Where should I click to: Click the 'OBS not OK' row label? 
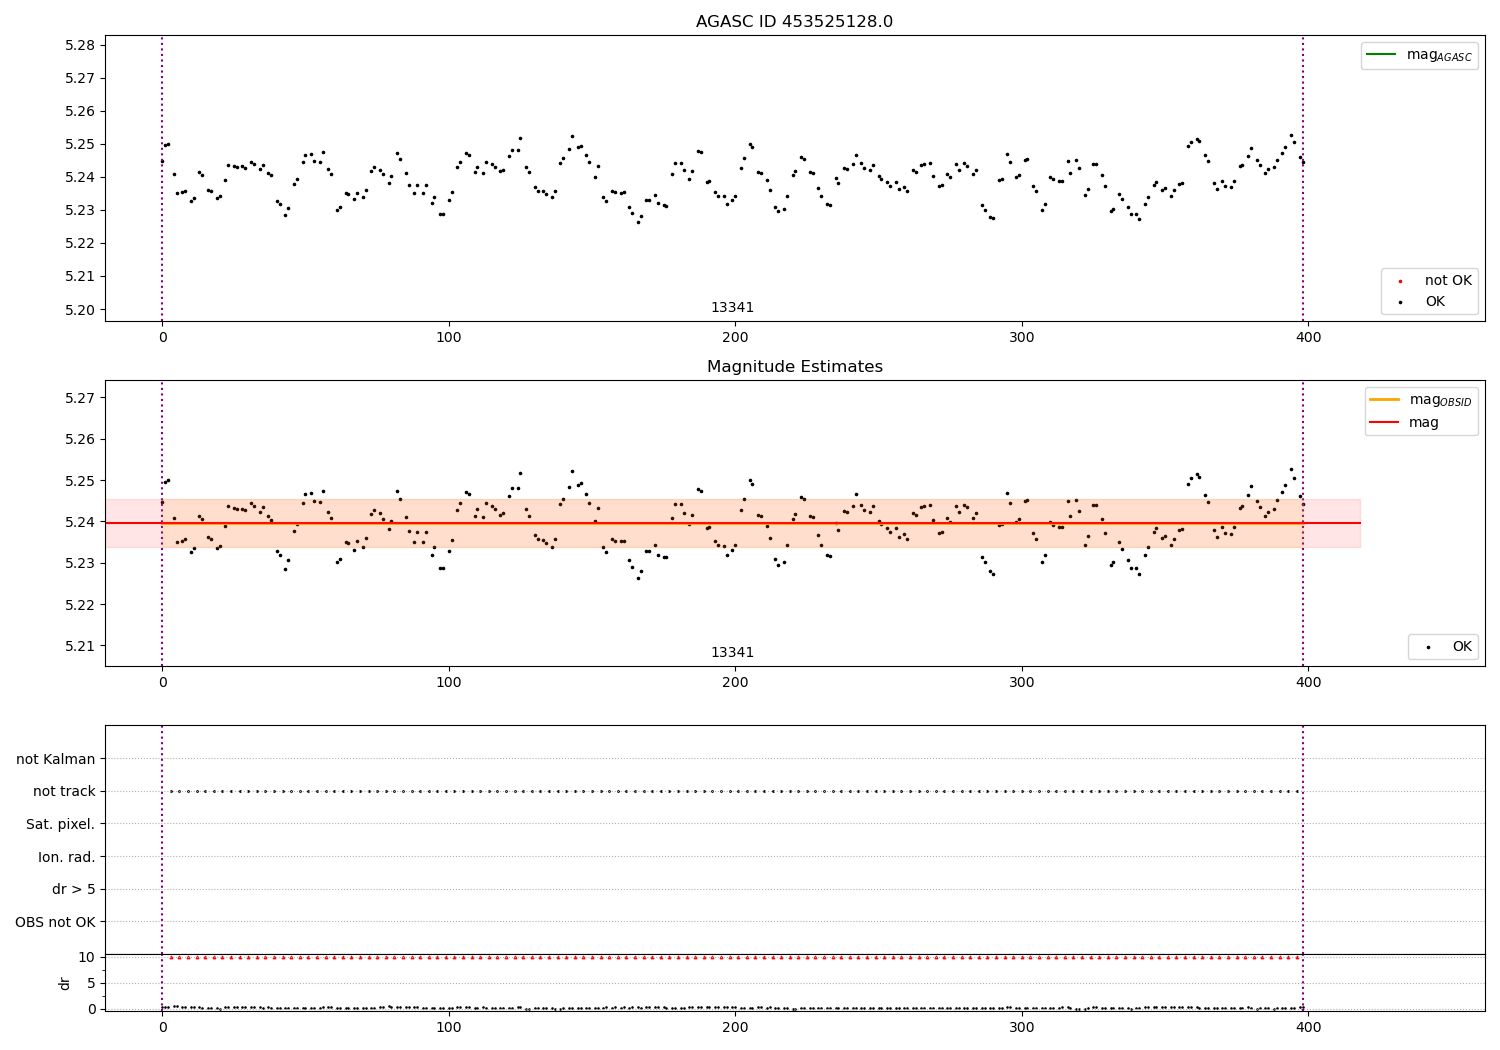pyautogui.click(x=55, y=922)
